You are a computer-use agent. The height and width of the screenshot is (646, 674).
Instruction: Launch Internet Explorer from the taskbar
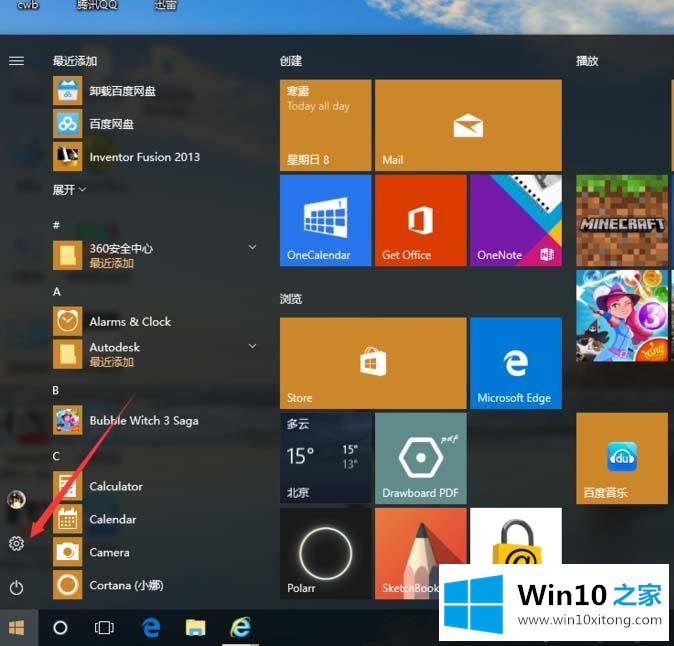click(241, 628)
